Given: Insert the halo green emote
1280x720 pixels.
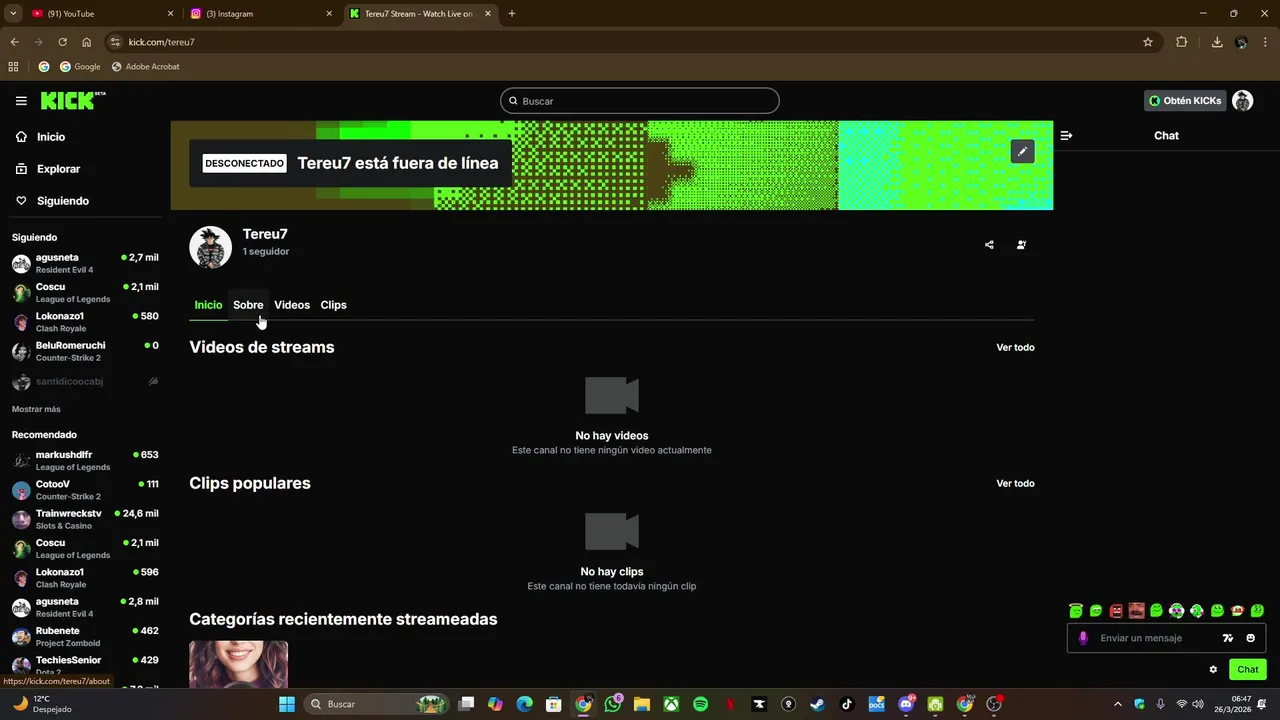Looking at the screenshot, I should 1076,610.
